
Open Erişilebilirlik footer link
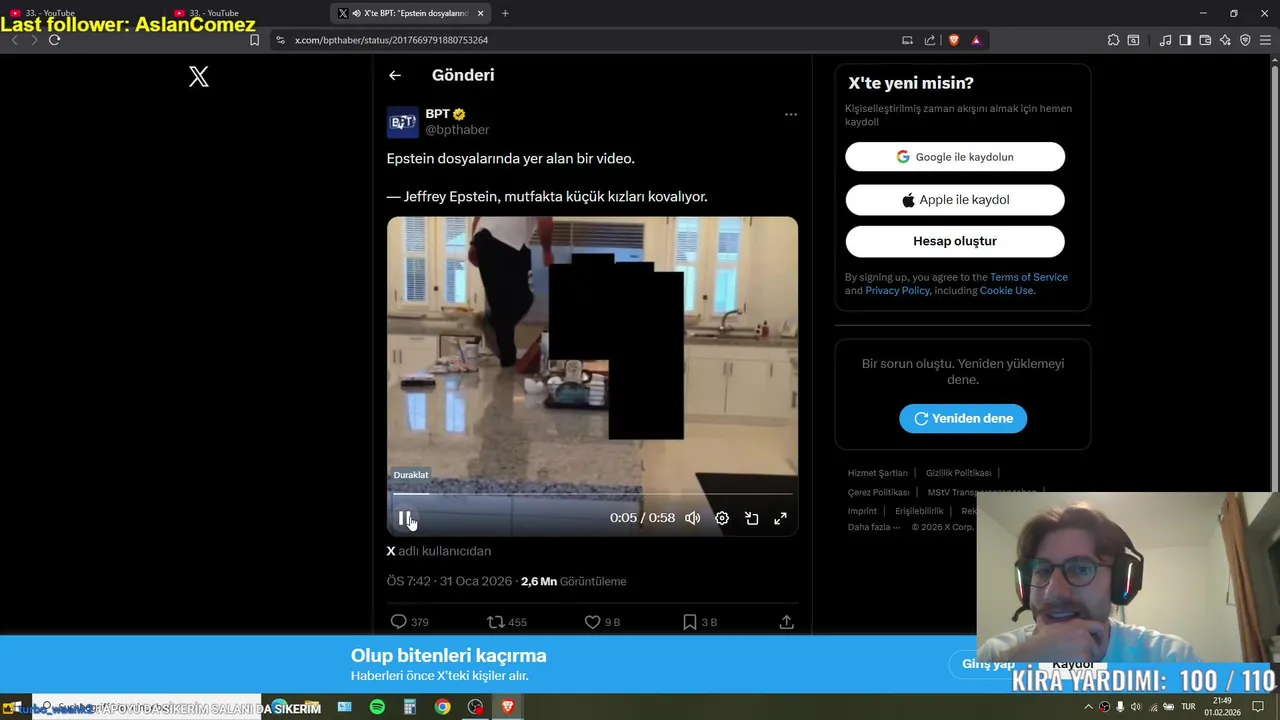pyautogui.click(x=919, y=511)
